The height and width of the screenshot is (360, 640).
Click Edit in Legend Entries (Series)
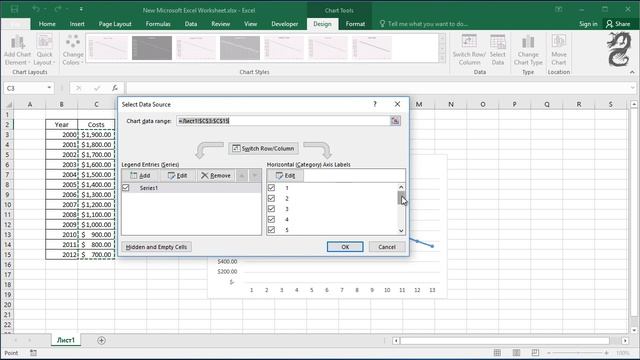177,176
